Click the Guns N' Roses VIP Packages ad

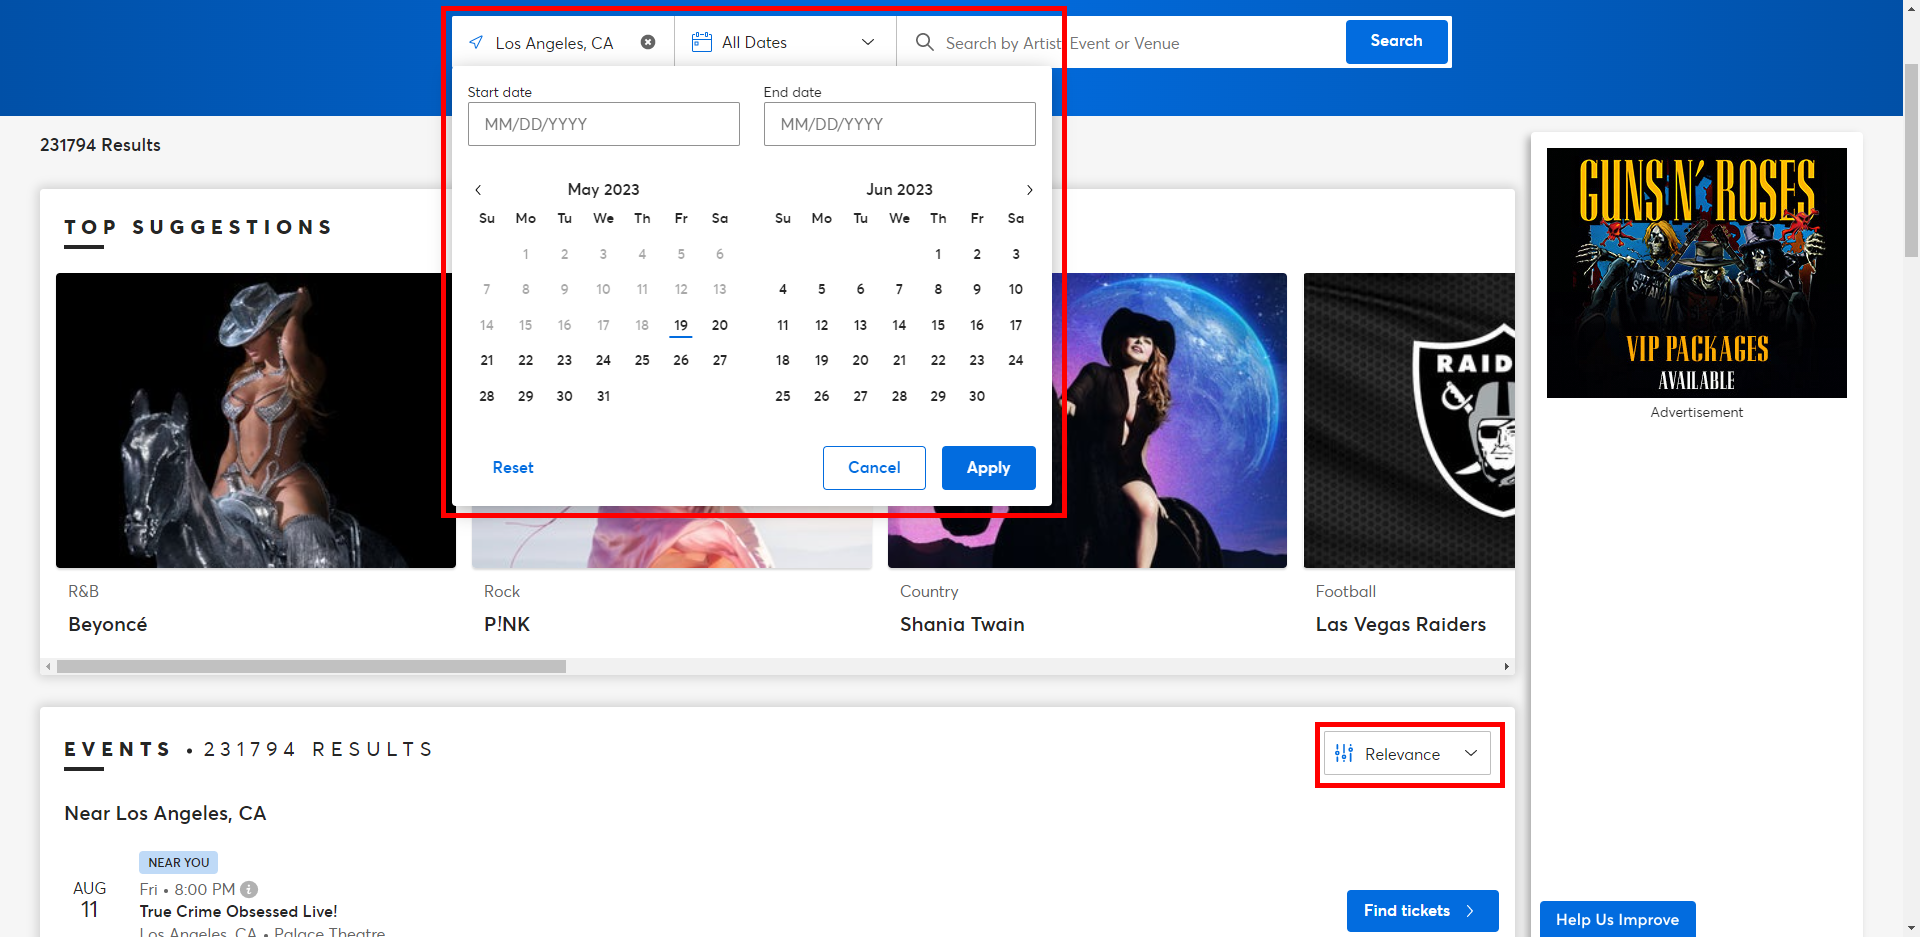tap(1696, 272)
